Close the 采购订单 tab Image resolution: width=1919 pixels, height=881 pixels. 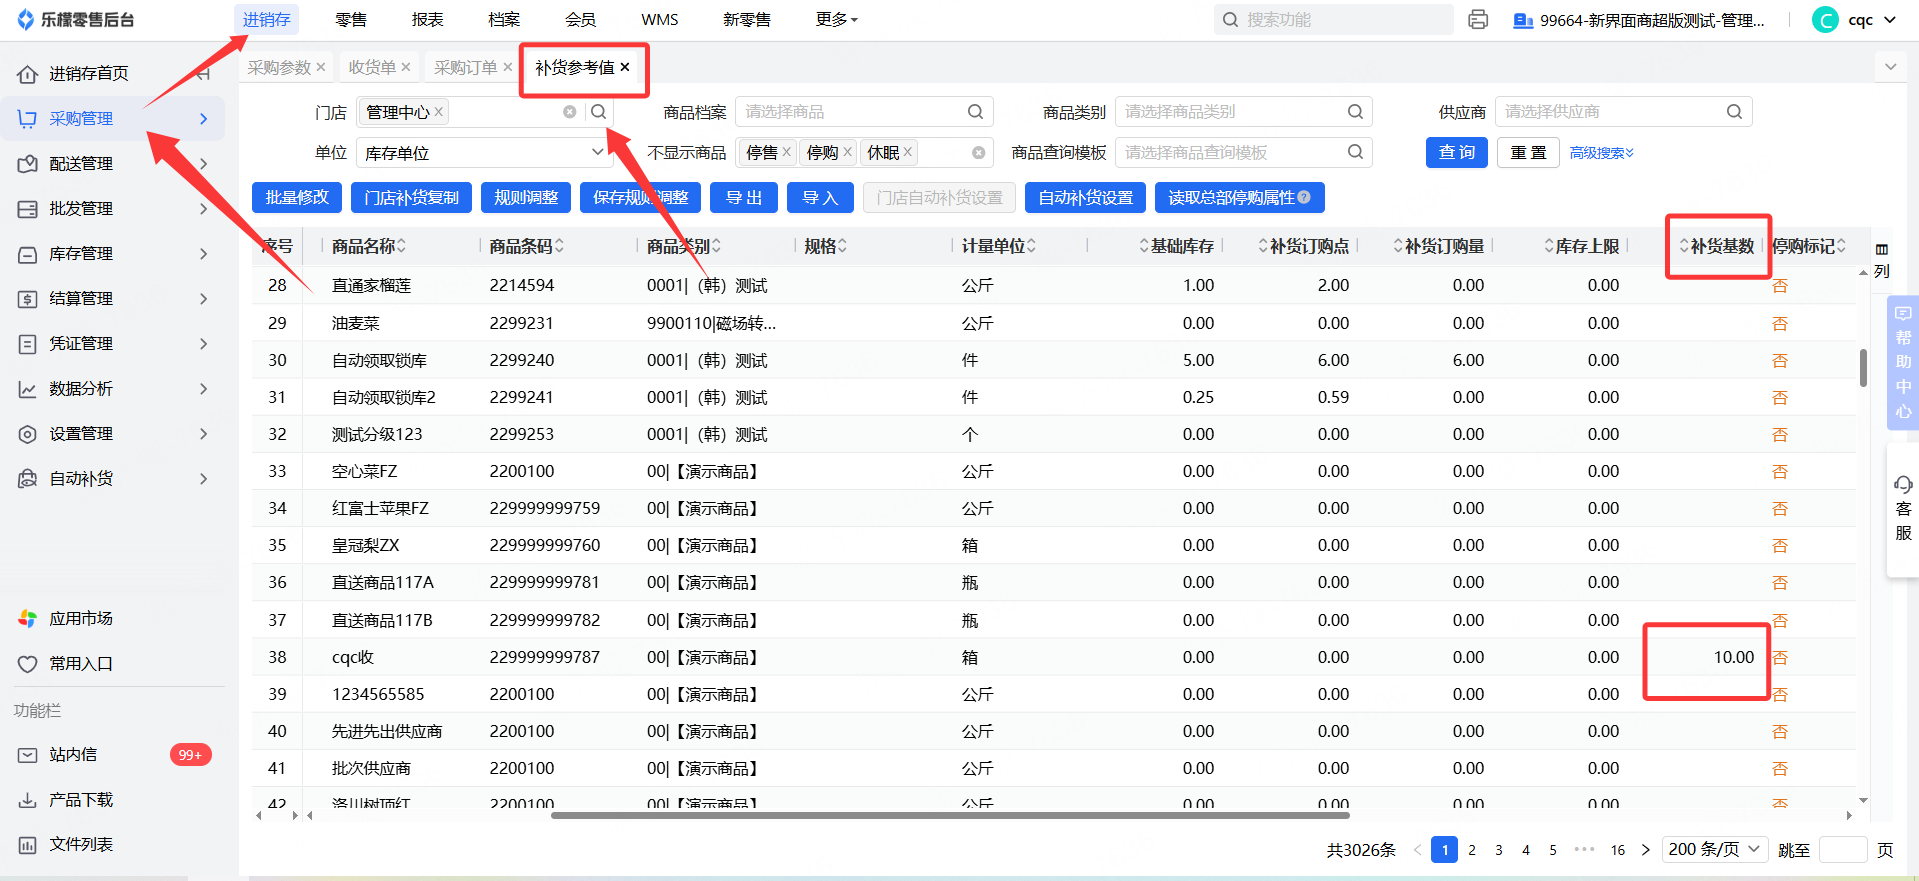(508, 67)
